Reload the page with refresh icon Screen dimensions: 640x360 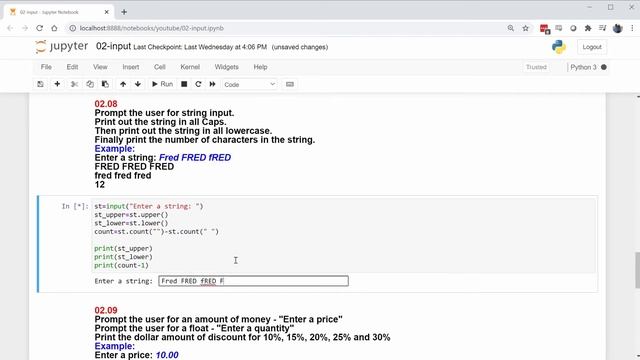click(x=40, y=28)
